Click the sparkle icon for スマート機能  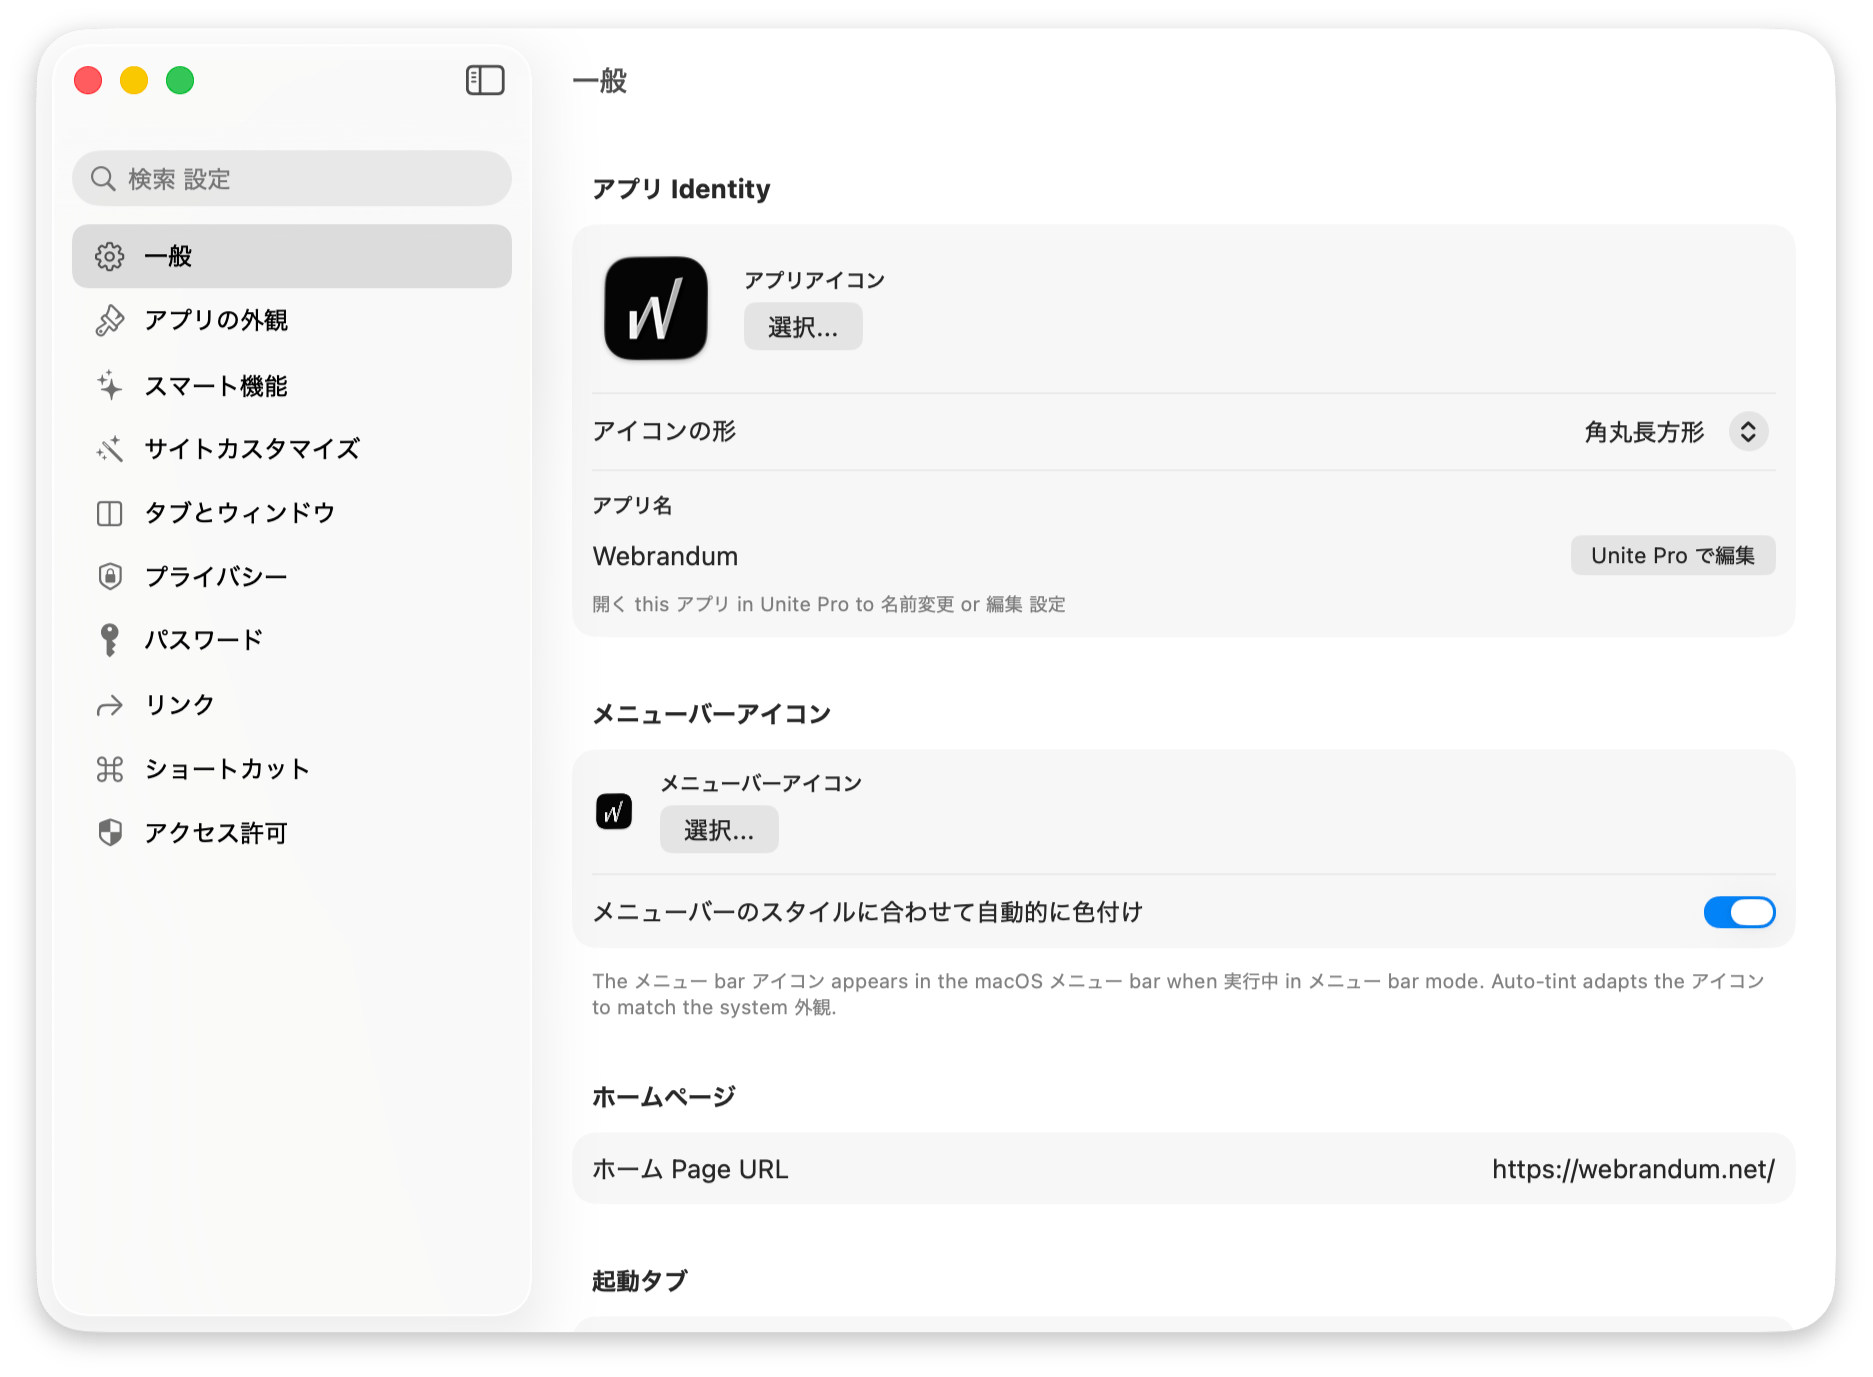[109, 386]
